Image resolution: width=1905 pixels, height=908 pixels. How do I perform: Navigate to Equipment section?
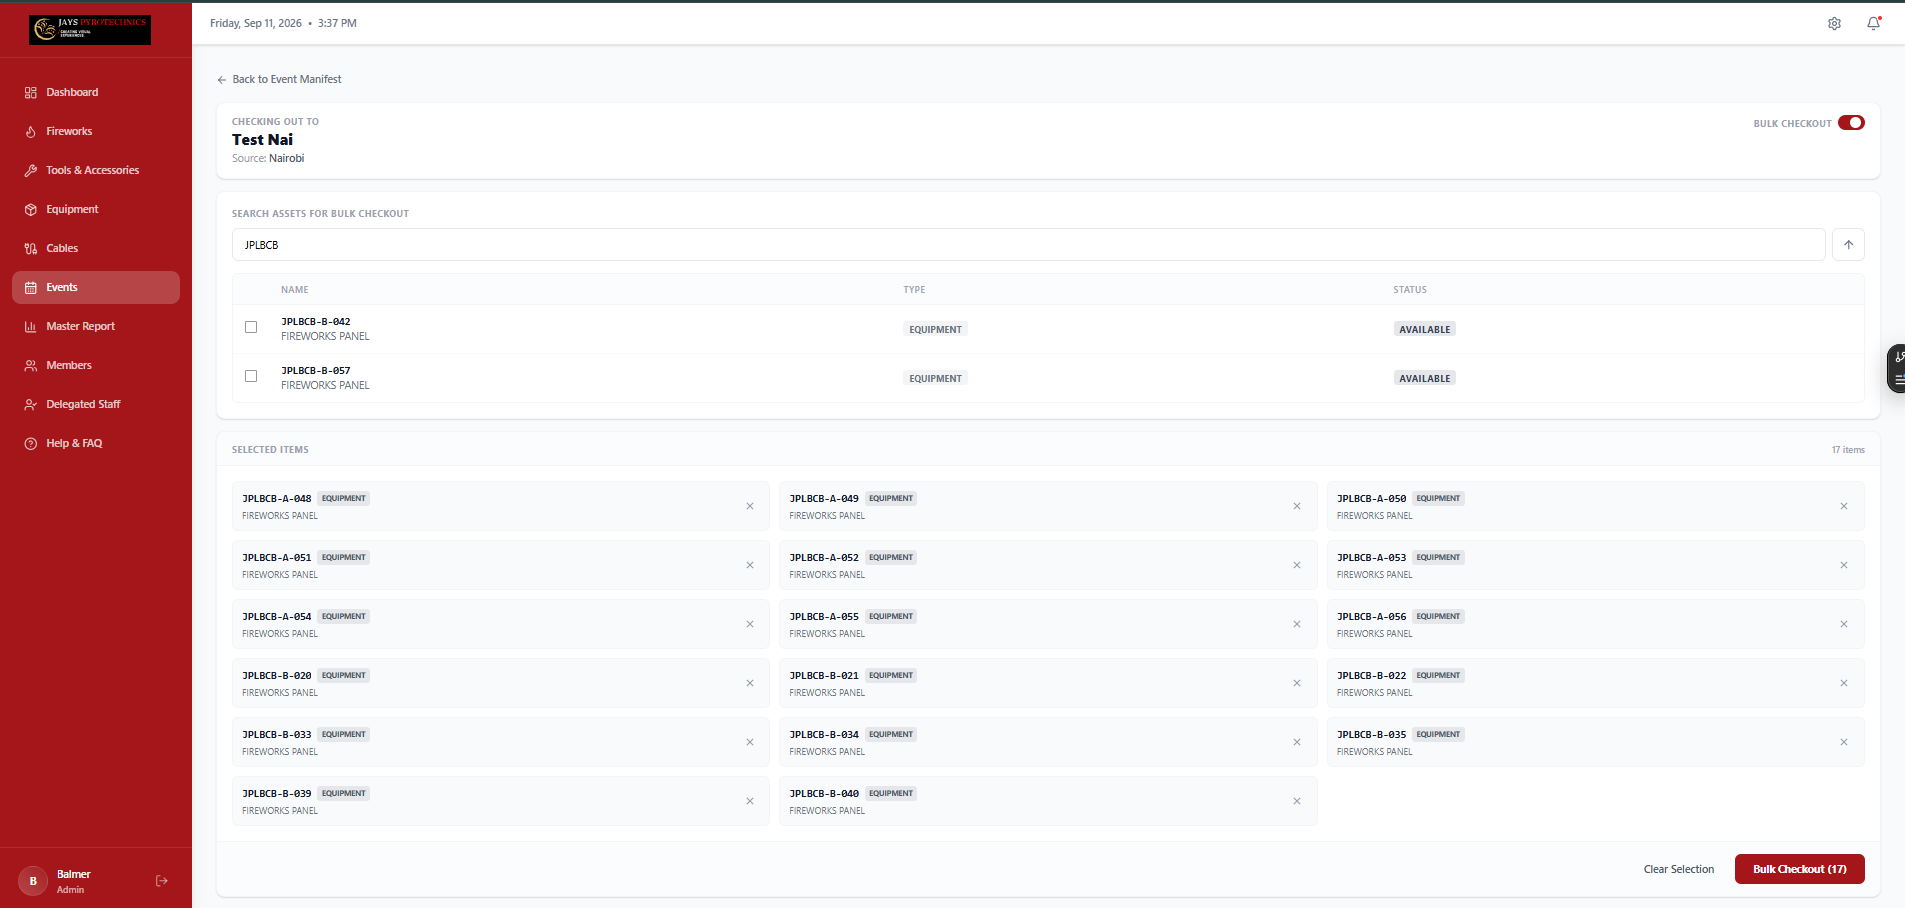pos(96,209)
